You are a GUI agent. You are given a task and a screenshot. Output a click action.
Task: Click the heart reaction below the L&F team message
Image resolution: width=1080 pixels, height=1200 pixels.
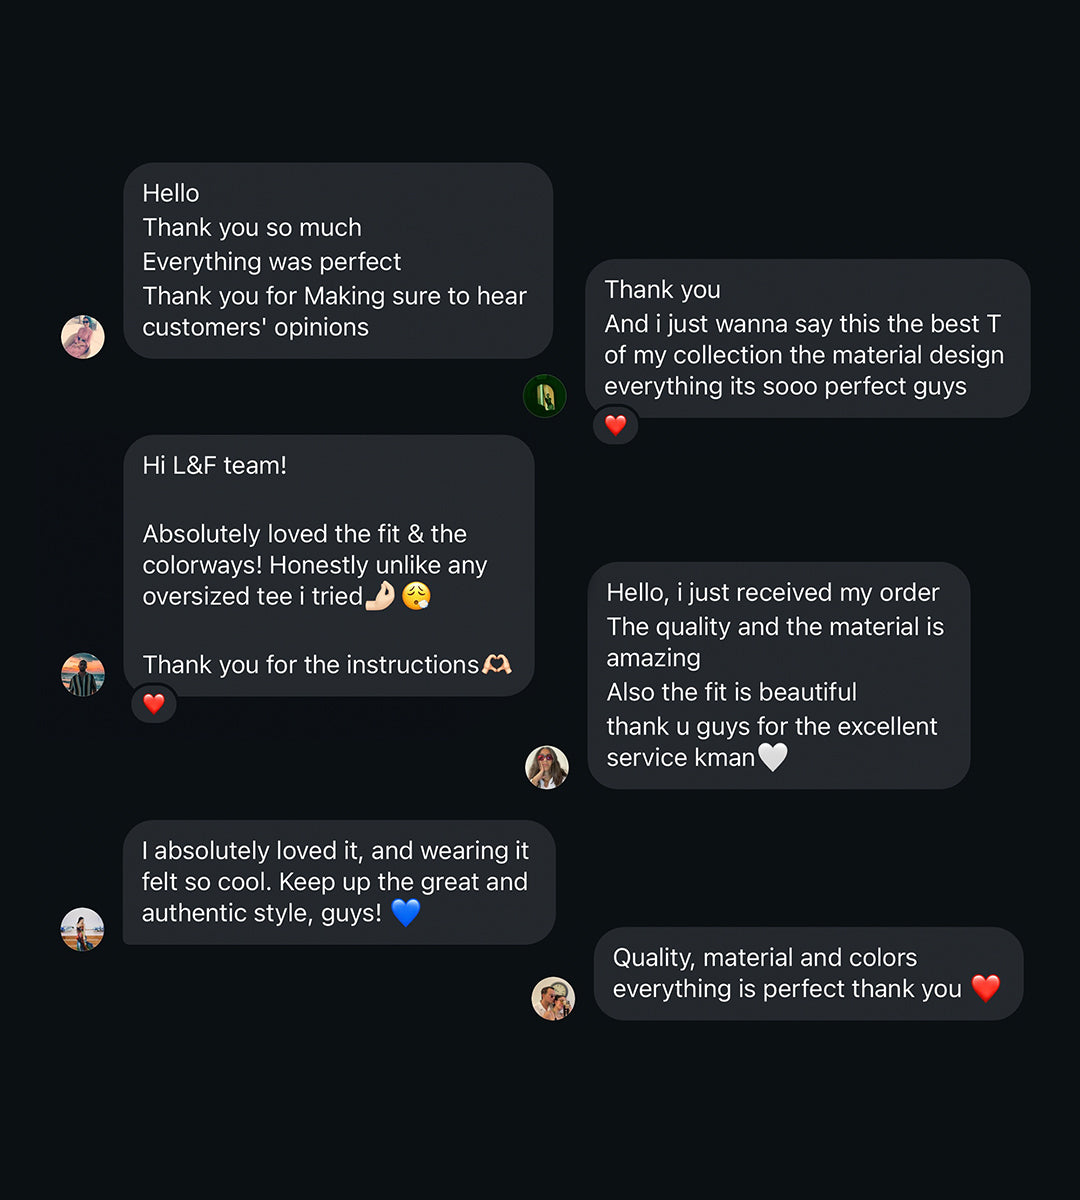pos(154,704)
